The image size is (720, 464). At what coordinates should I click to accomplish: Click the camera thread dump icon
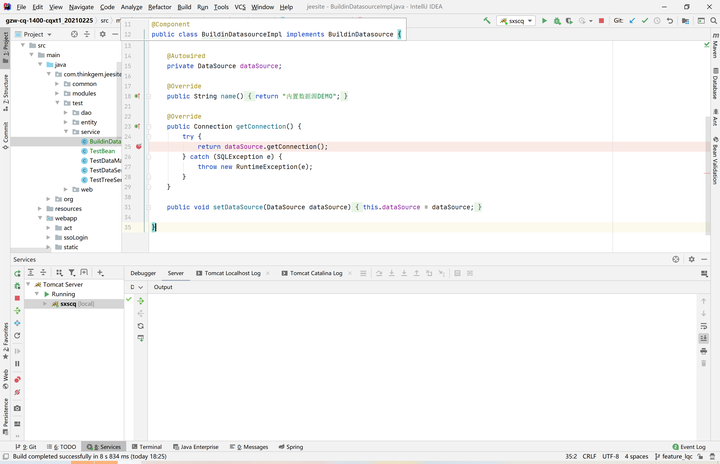point(17,408)
